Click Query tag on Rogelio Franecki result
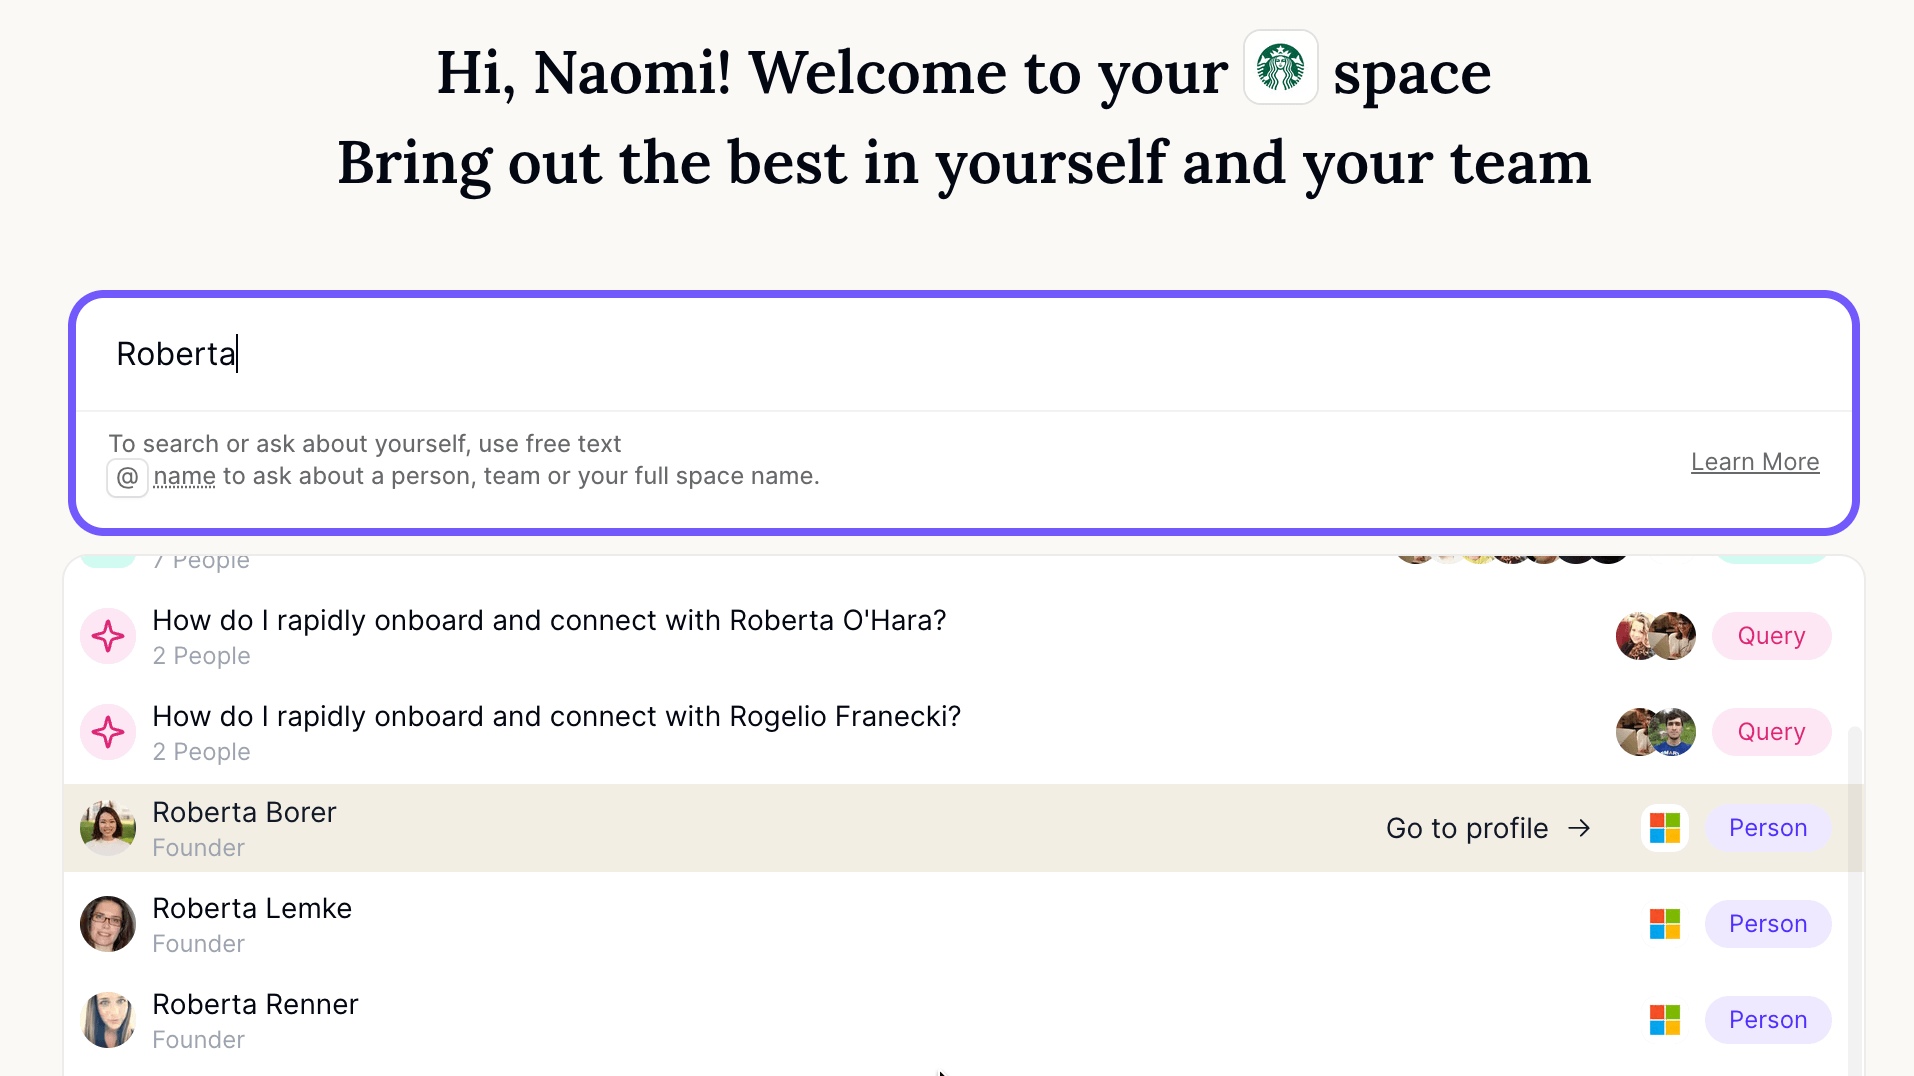The width and height of the screenshot is (1914, 1076). click(1771, 732)
